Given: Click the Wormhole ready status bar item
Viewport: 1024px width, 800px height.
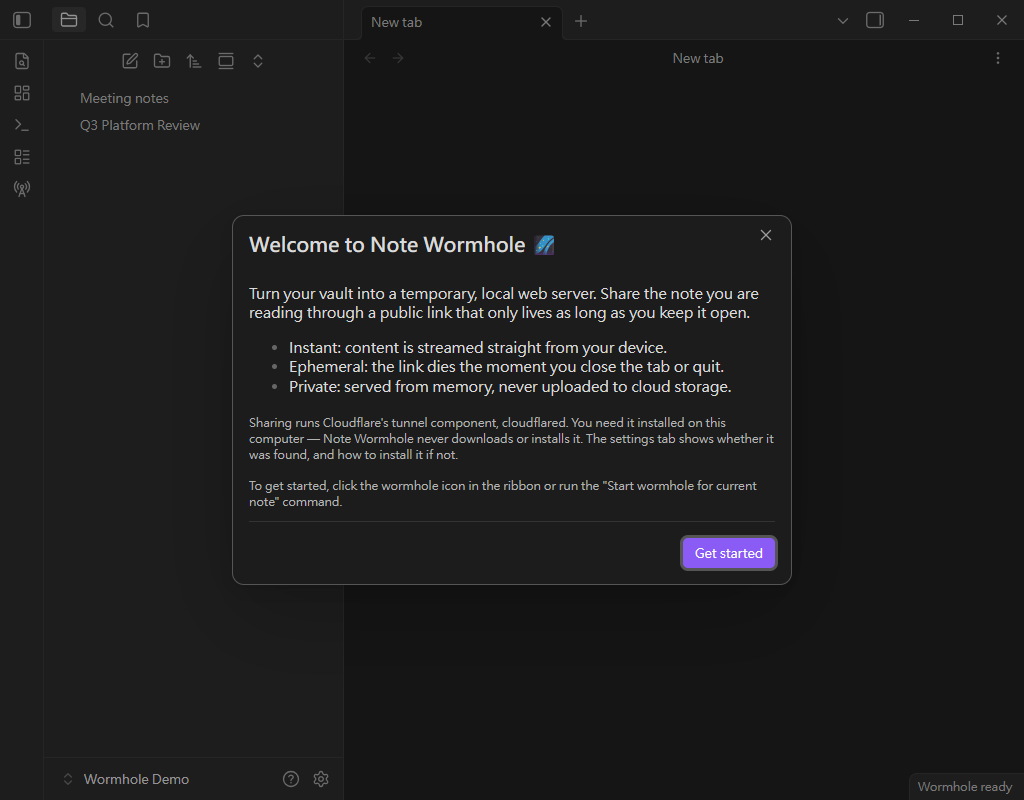Looking at the screenshot, I should click(x=965, y=787).
